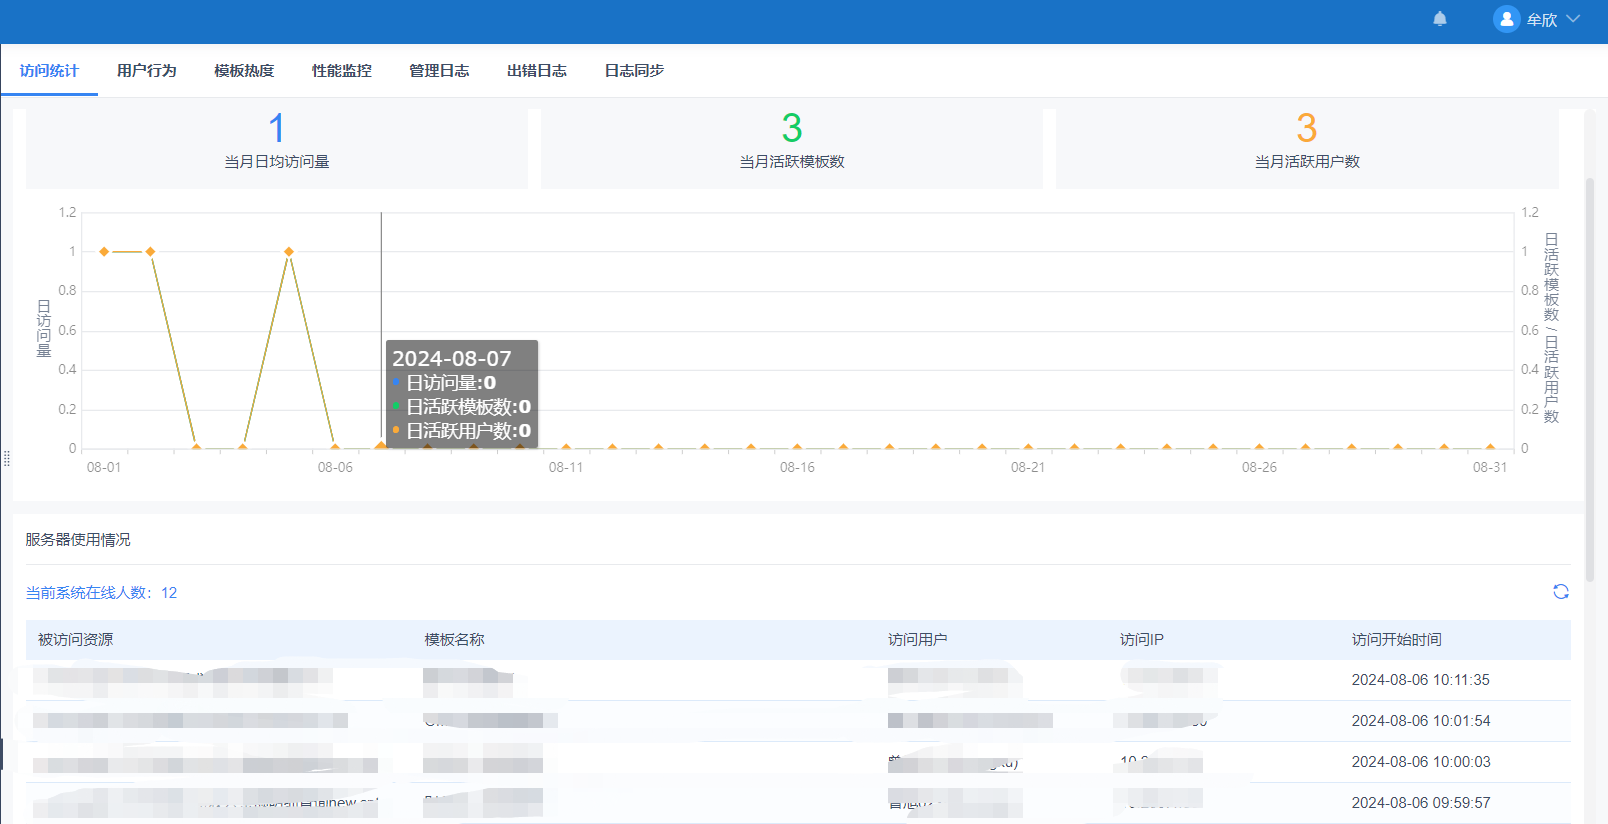Click the 08-16 axis label

point(797,467)
